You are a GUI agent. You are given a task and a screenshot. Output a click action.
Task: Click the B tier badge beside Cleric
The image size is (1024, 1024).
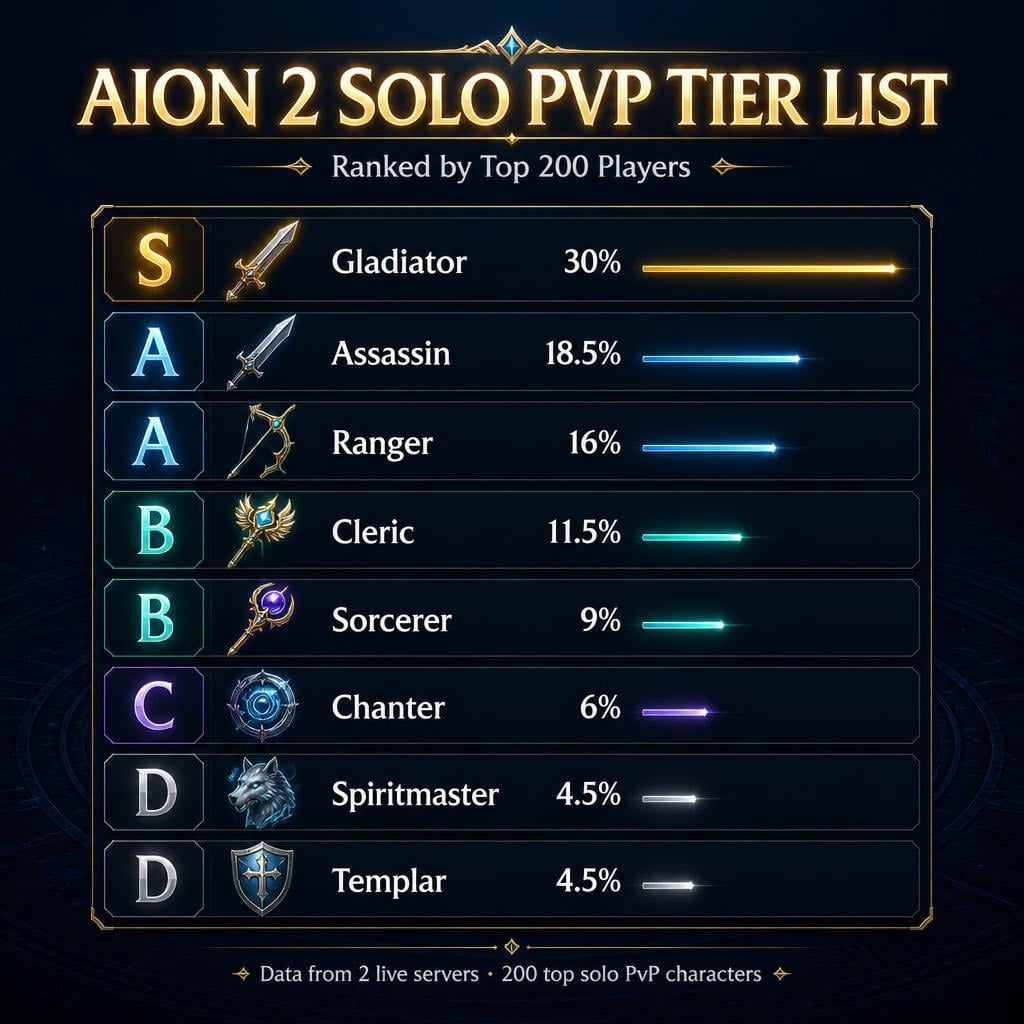[x=154, y=530]
